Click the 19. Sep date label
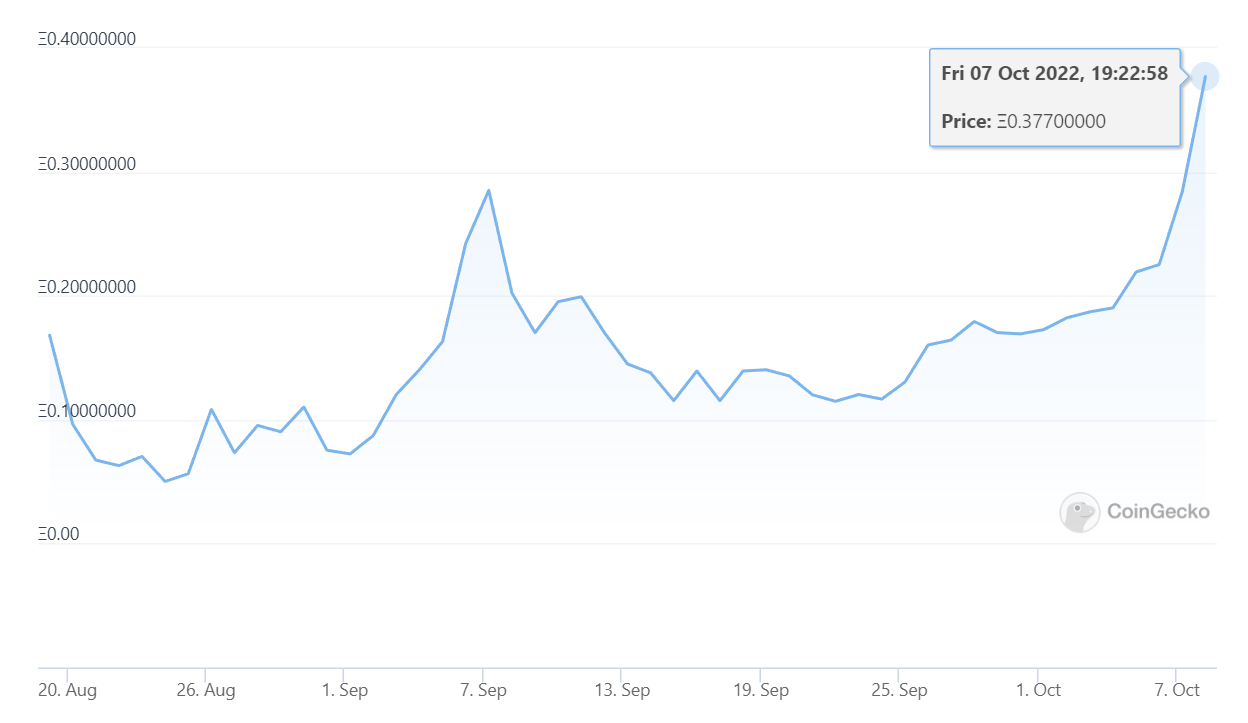Viewport: 1248px width, 723px height. pyautogui.click(x=760, y=690)
